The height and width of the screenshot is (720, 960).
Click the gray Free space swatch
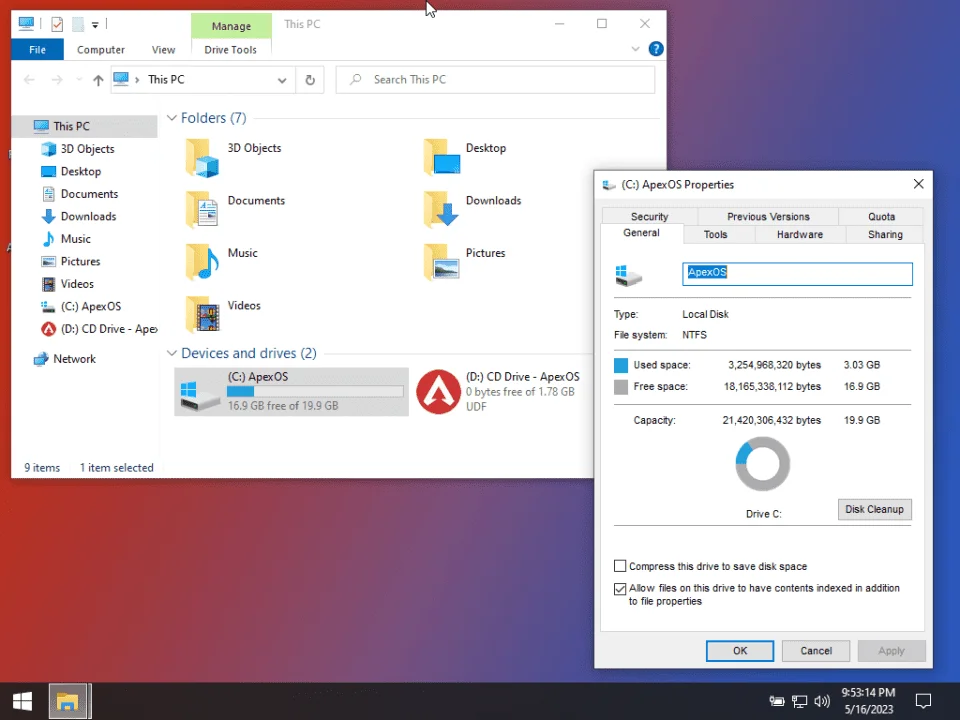[x=621, y=387]
